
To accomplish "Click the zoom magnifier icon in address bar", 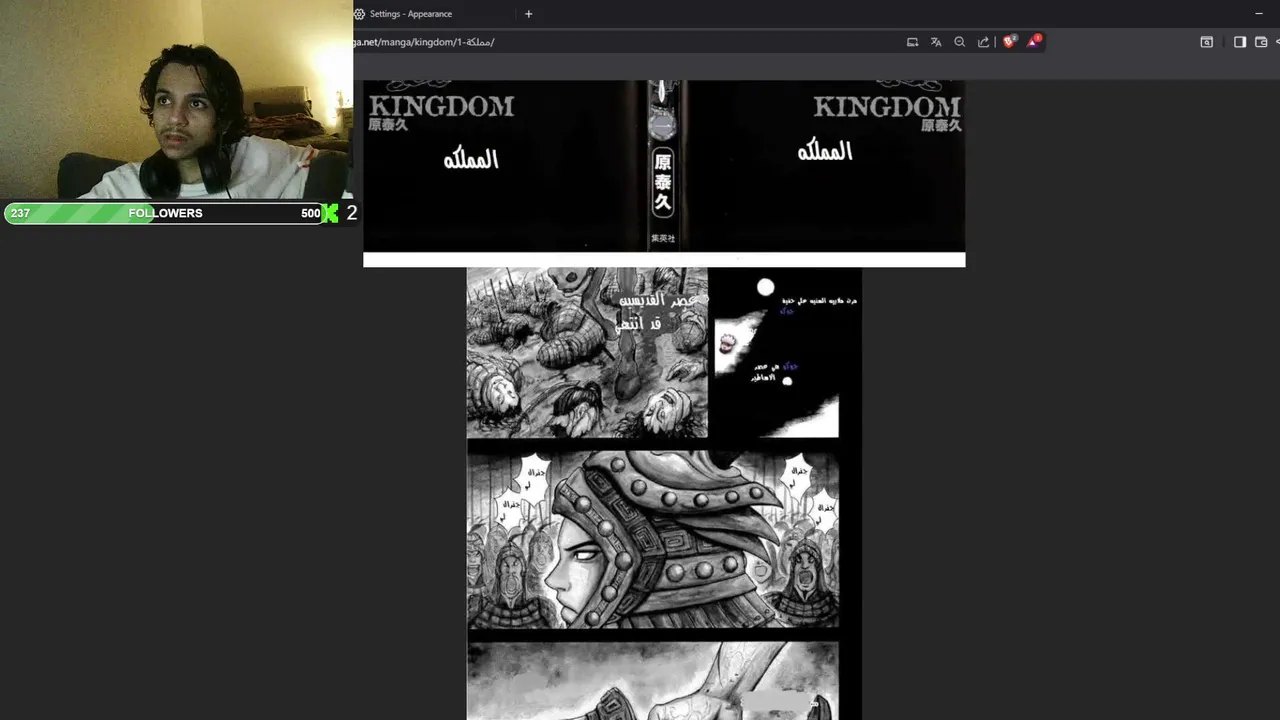I will [x=960, y=42].
